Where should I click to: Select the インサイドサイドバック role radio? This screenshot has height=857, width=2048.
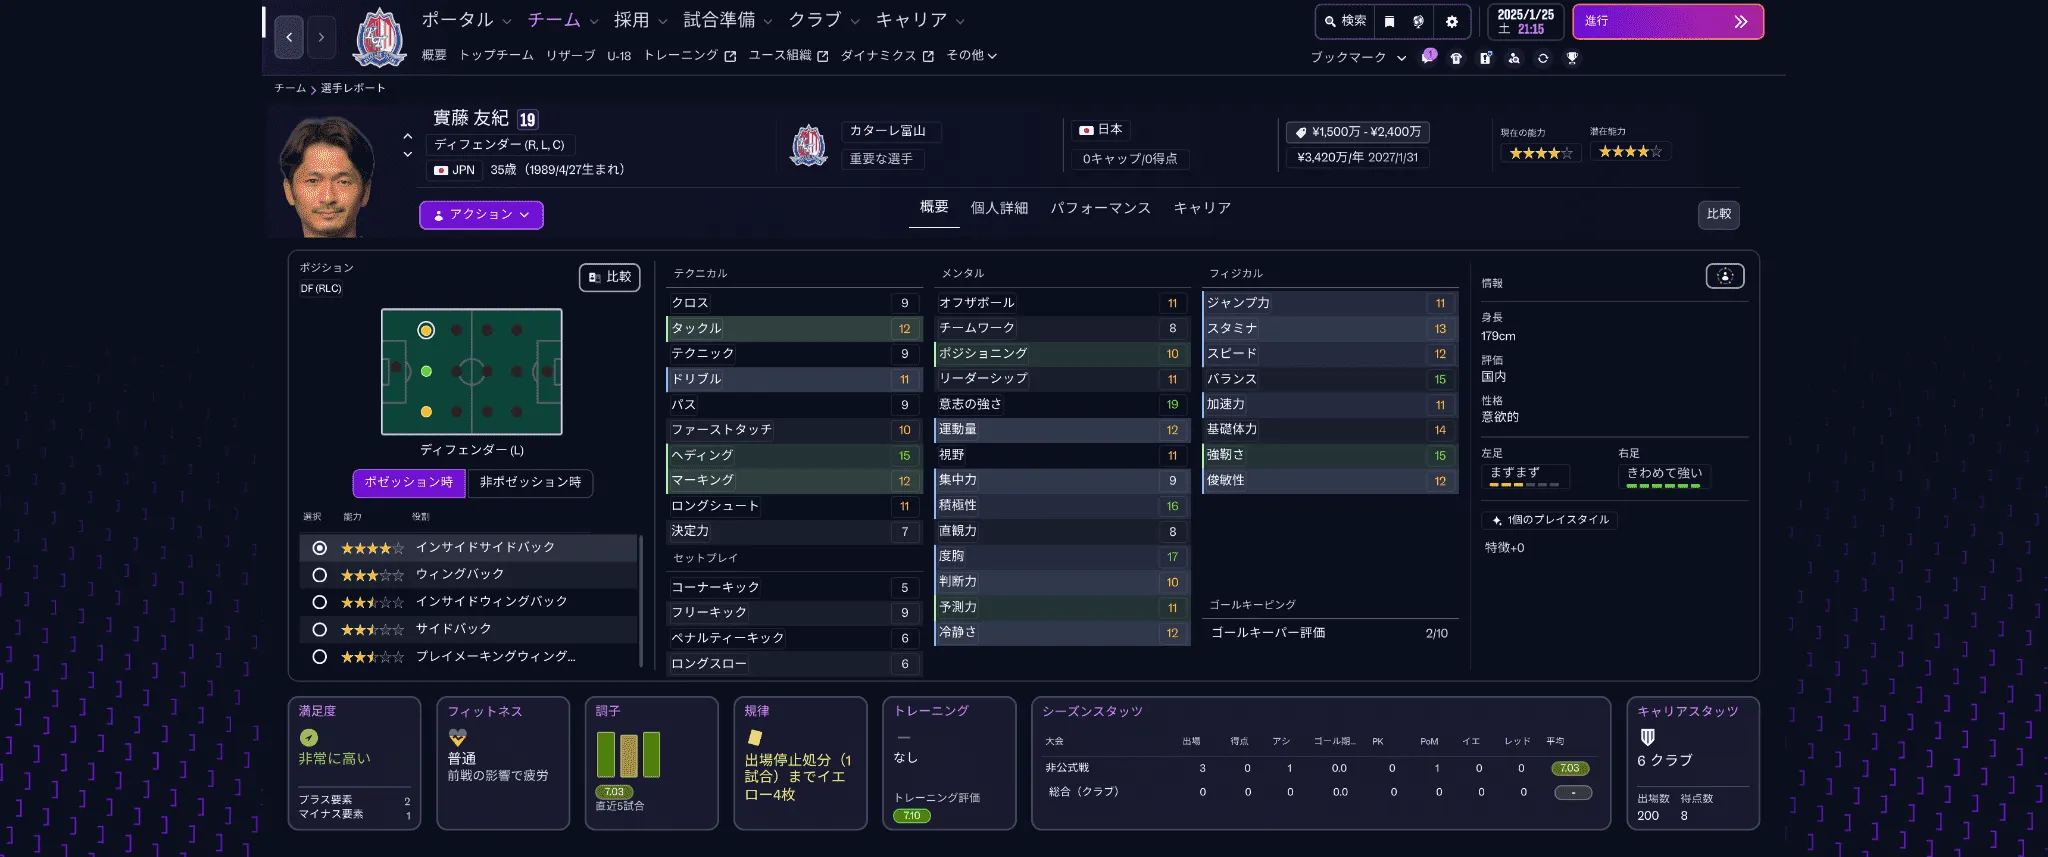[319, 548]
